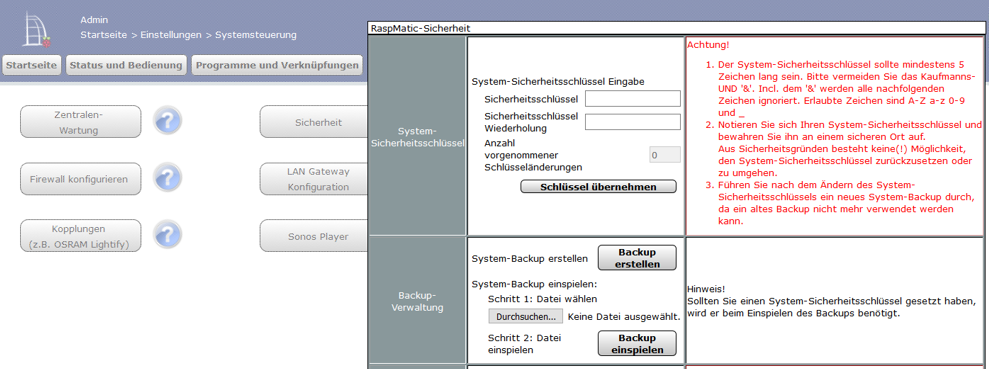Open Status und Bedienung menu

click(126, 65)
